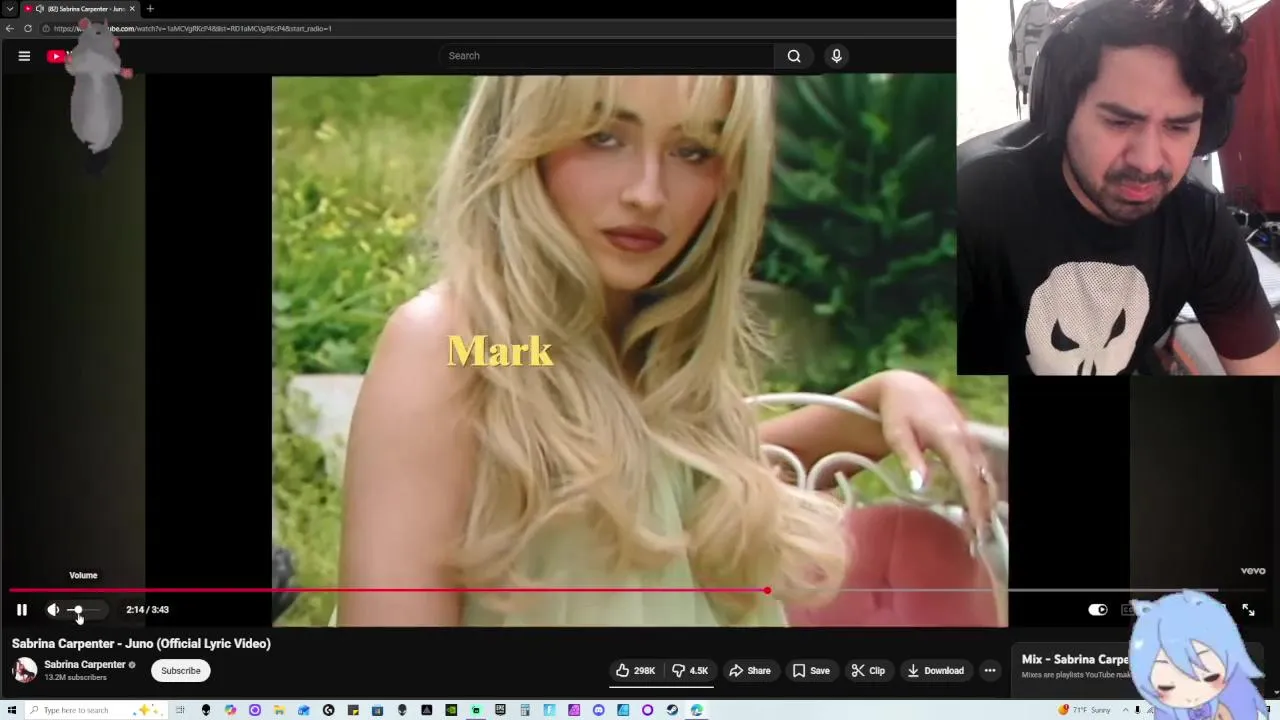Click the 2:14 / 3:43 time display
The width and height of the screenshot is (1280, 720).
[147, 609]
